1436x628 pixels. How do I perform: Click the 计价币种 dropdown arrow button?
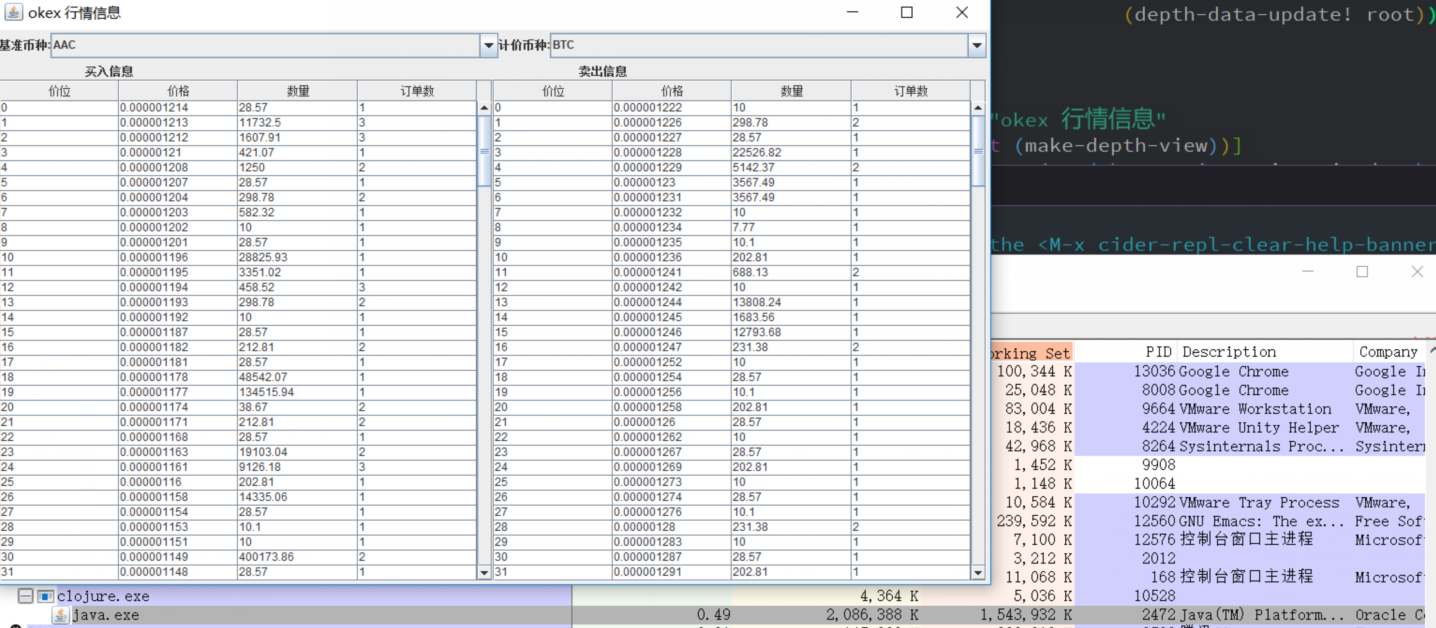click(x=977, y=45)
